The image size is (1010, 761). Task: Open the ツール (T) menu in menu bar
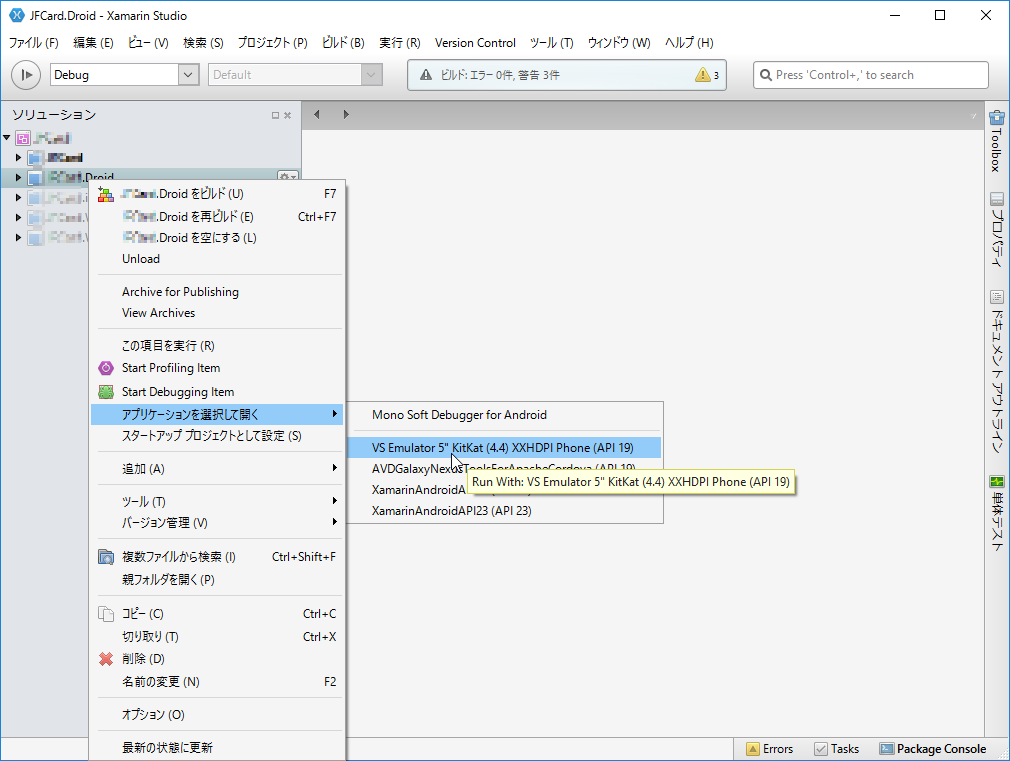[551, 43]
